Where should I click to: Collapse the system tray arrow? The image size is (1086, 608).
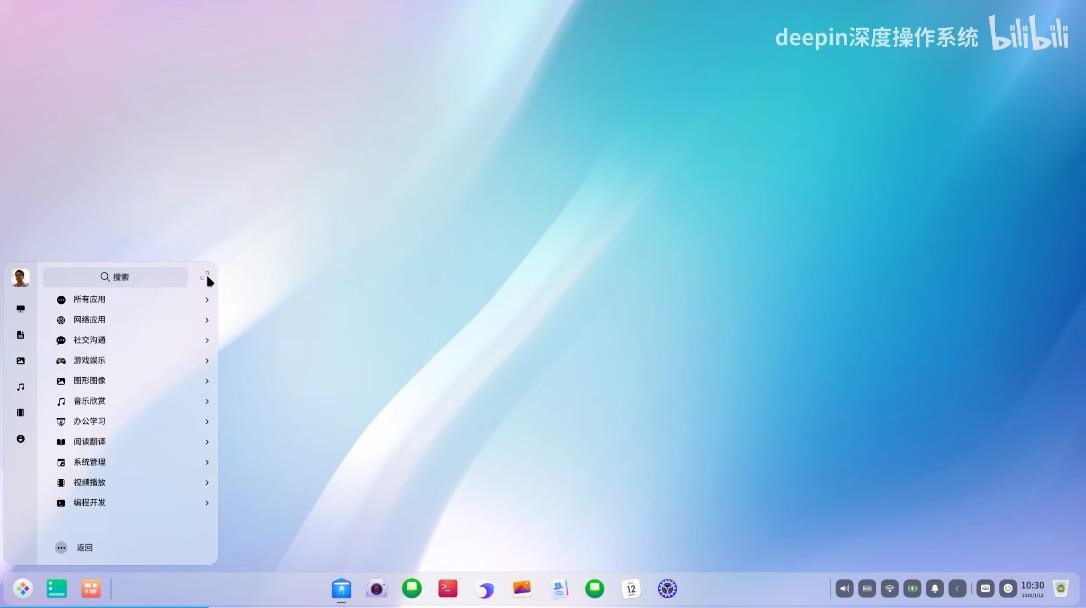(958, 589)
